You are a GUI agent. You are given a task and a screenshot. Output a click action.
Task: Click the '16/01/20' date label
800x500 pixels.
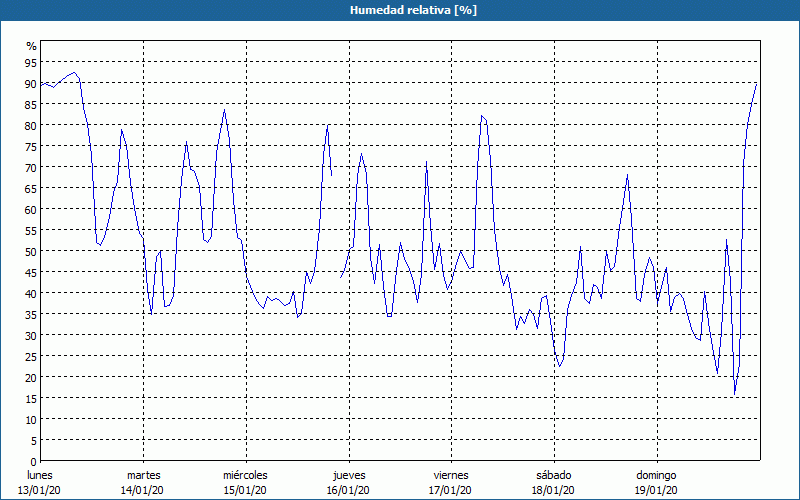pos(348,490)
